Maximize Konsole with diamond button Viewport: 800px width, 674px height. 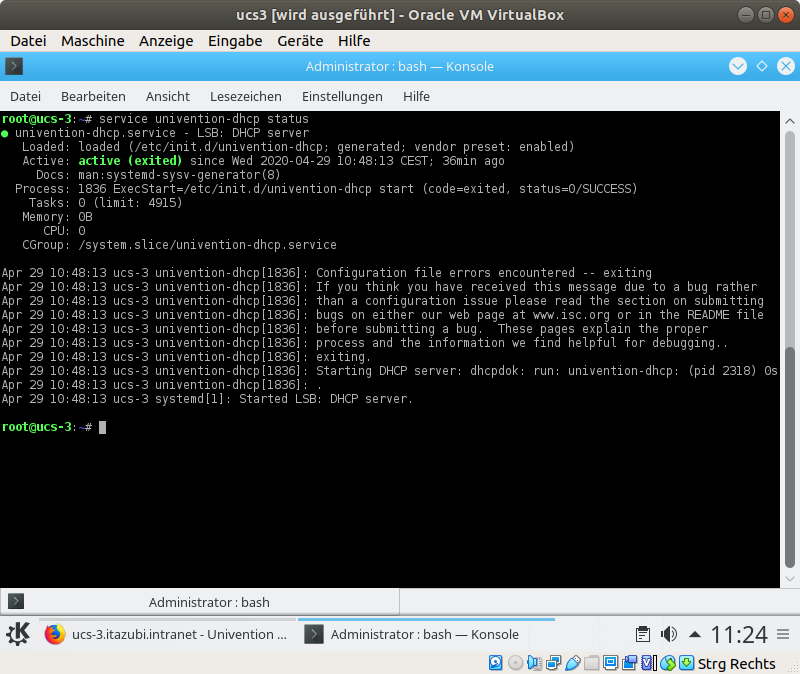tap(762, 66)
